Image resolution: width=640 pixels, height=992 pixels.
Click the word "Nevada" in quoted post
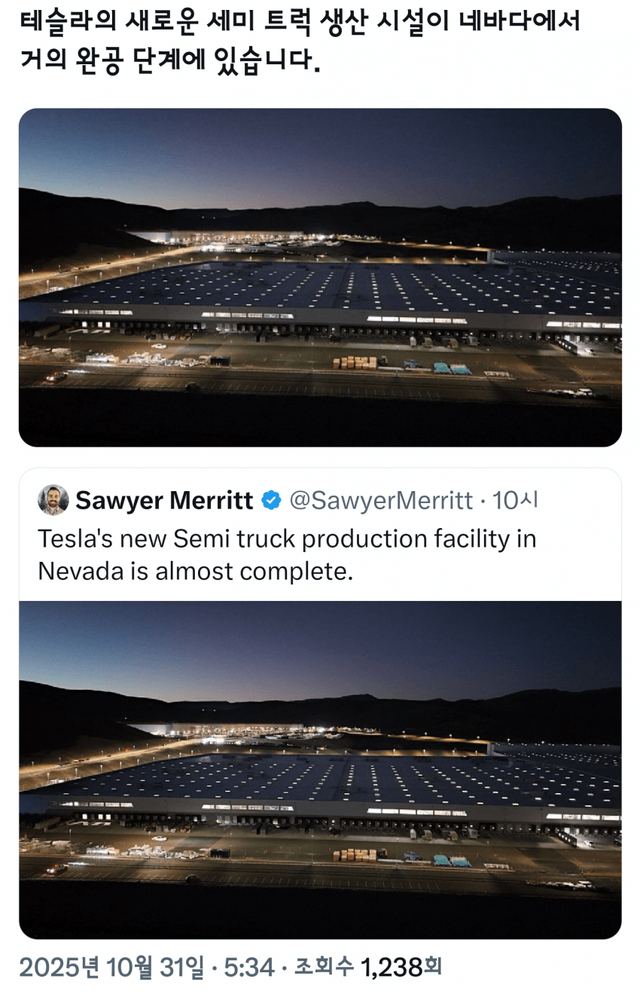[76, 572]
